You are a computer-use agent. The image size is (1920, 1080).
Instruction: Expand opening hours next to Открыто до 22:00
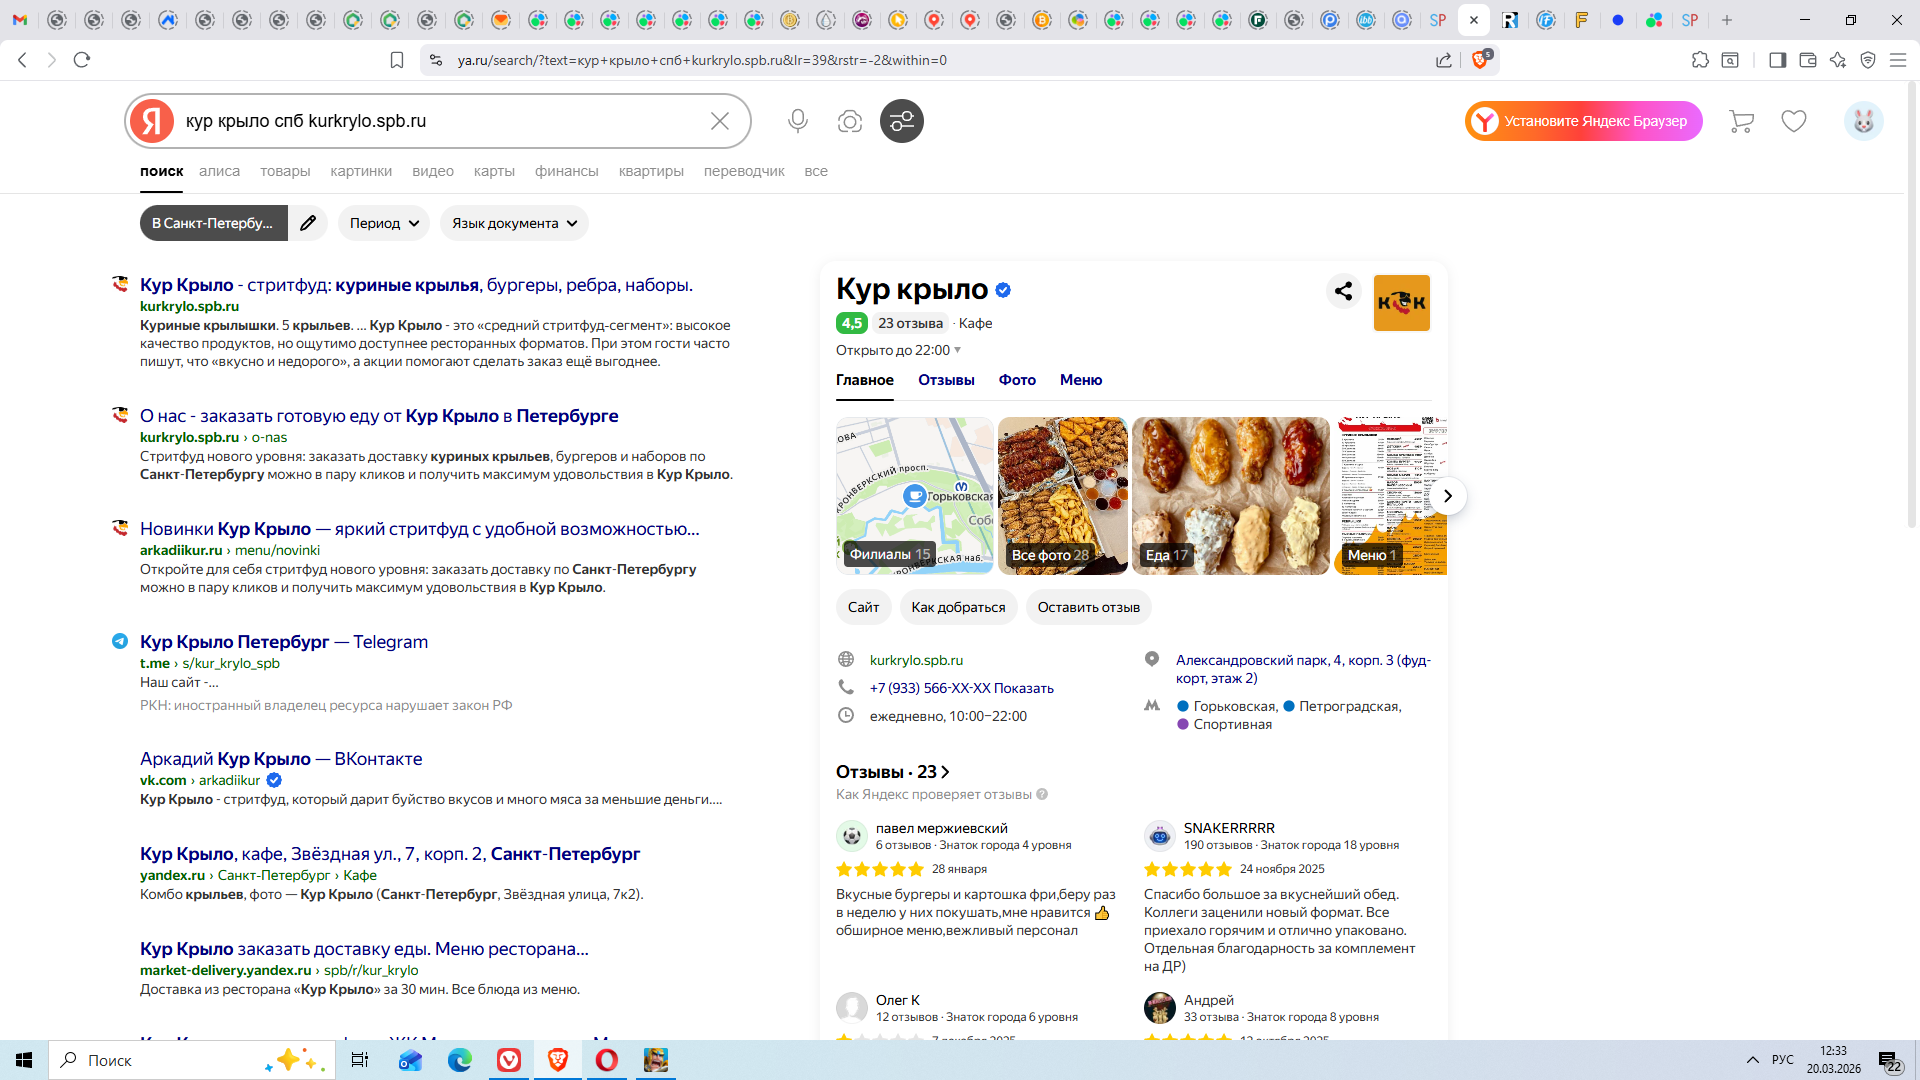tap(957, 350)
